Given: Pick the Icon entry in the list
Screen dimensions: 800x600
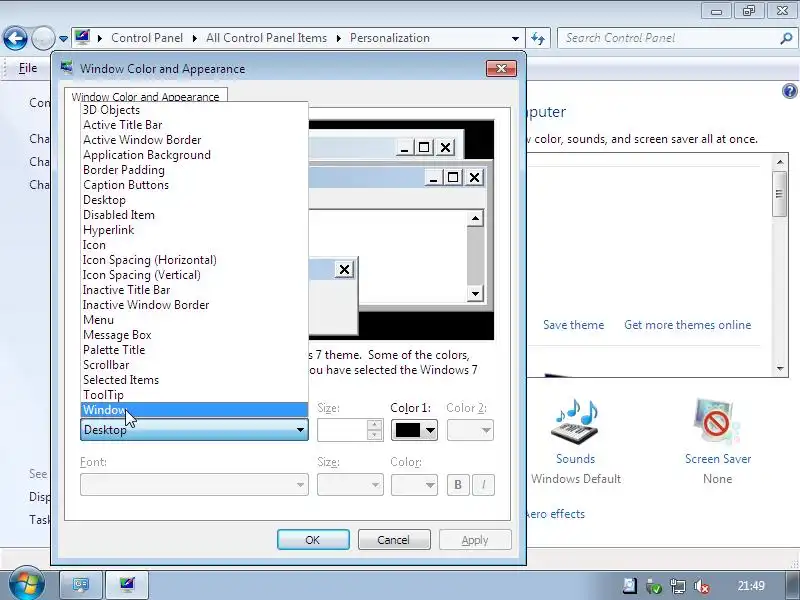Looking at the screenshot, I should click(x=194, y=245).
